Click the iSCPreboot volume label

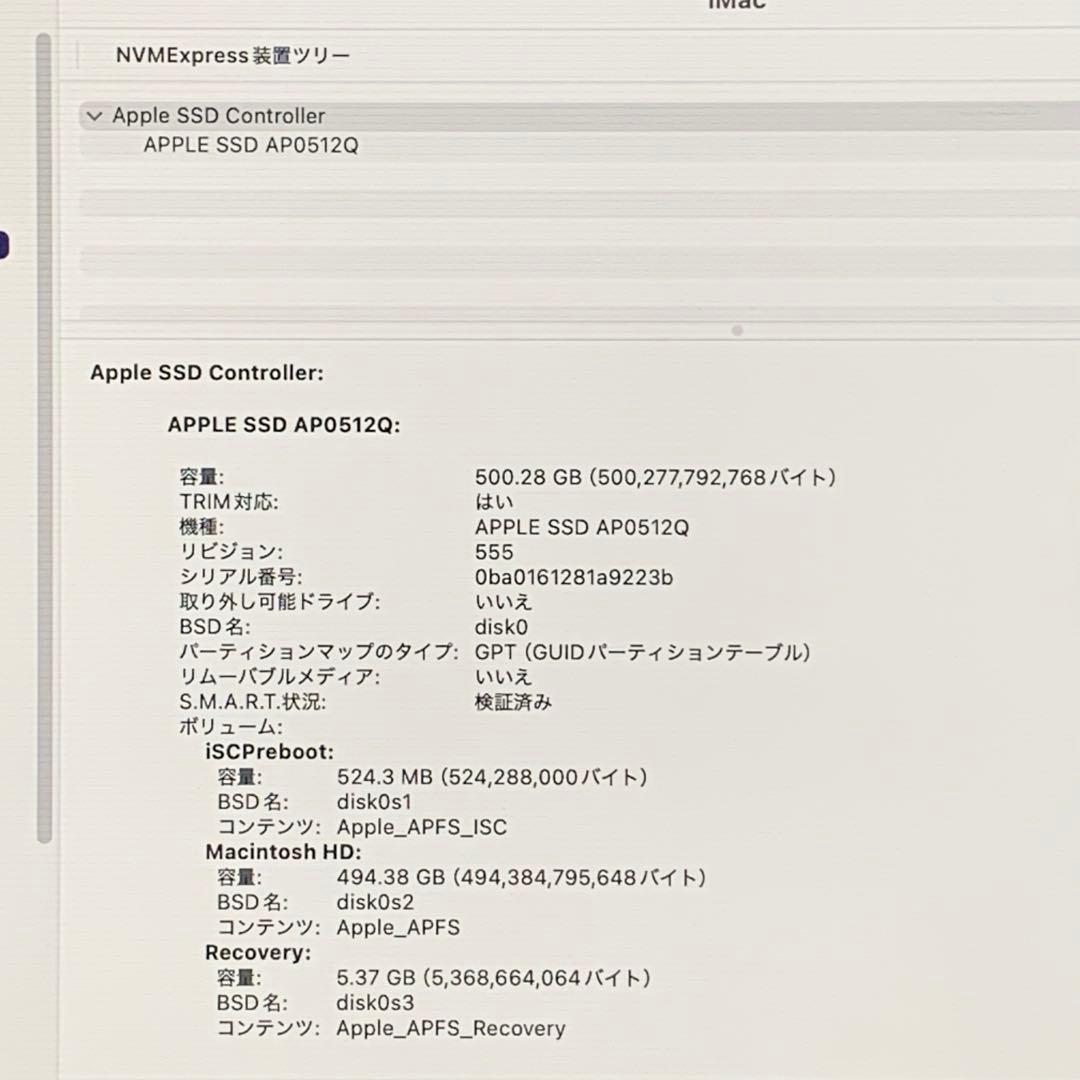(x=265, y=752)
